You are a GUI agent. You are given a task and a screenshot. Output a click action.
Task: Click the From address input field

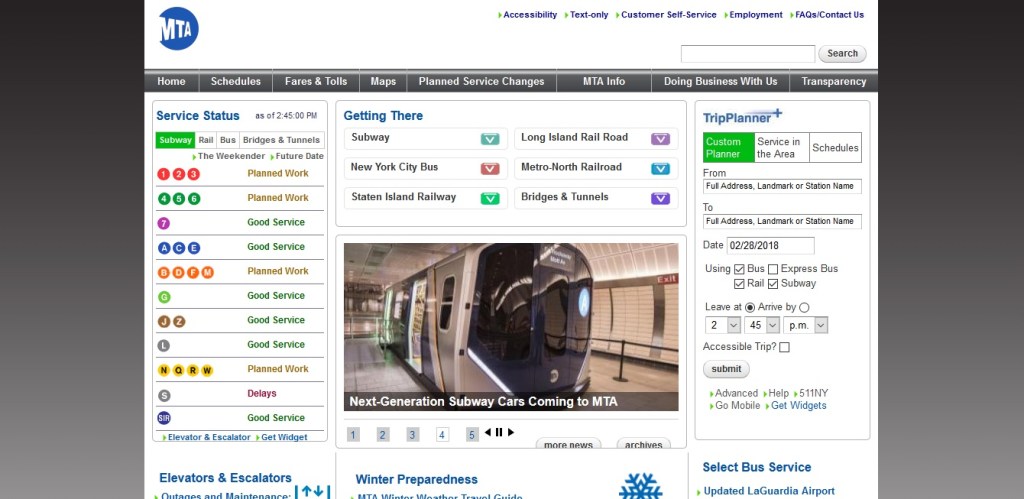click(782, 186)
